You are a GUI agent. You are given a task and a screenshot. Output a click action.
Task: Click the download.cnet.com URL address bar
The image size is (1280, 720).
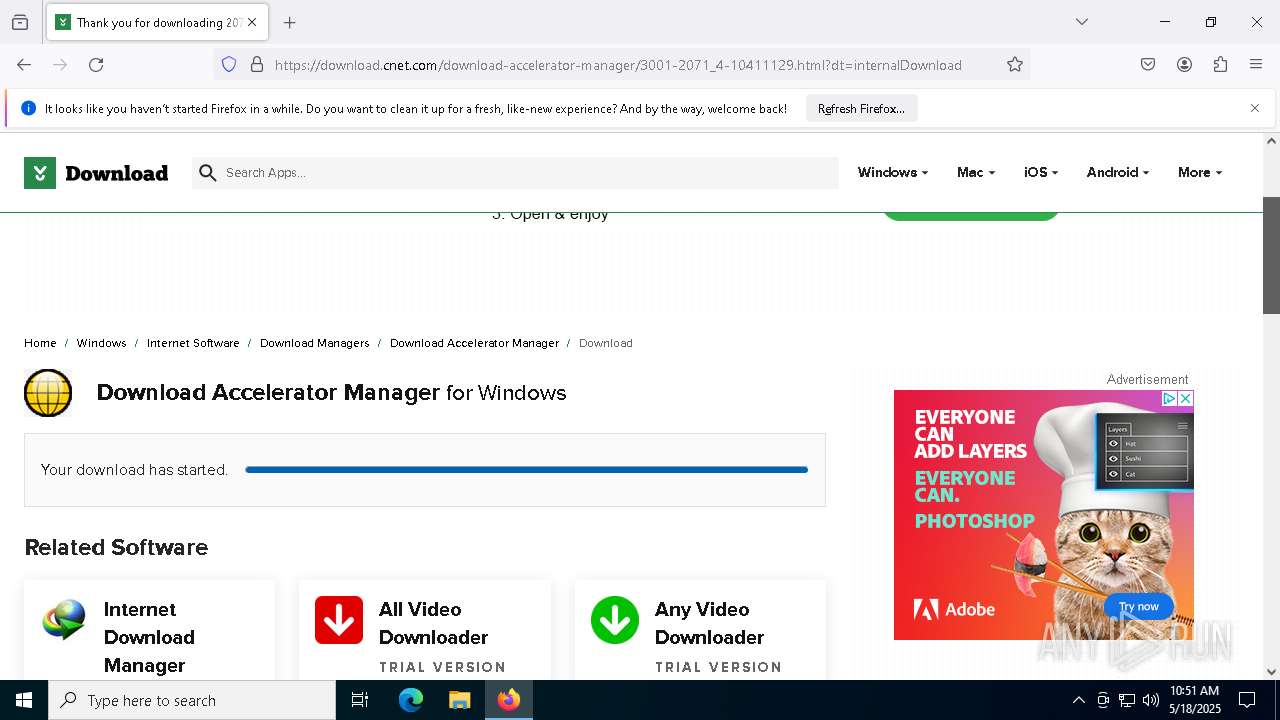coord(618,65)
